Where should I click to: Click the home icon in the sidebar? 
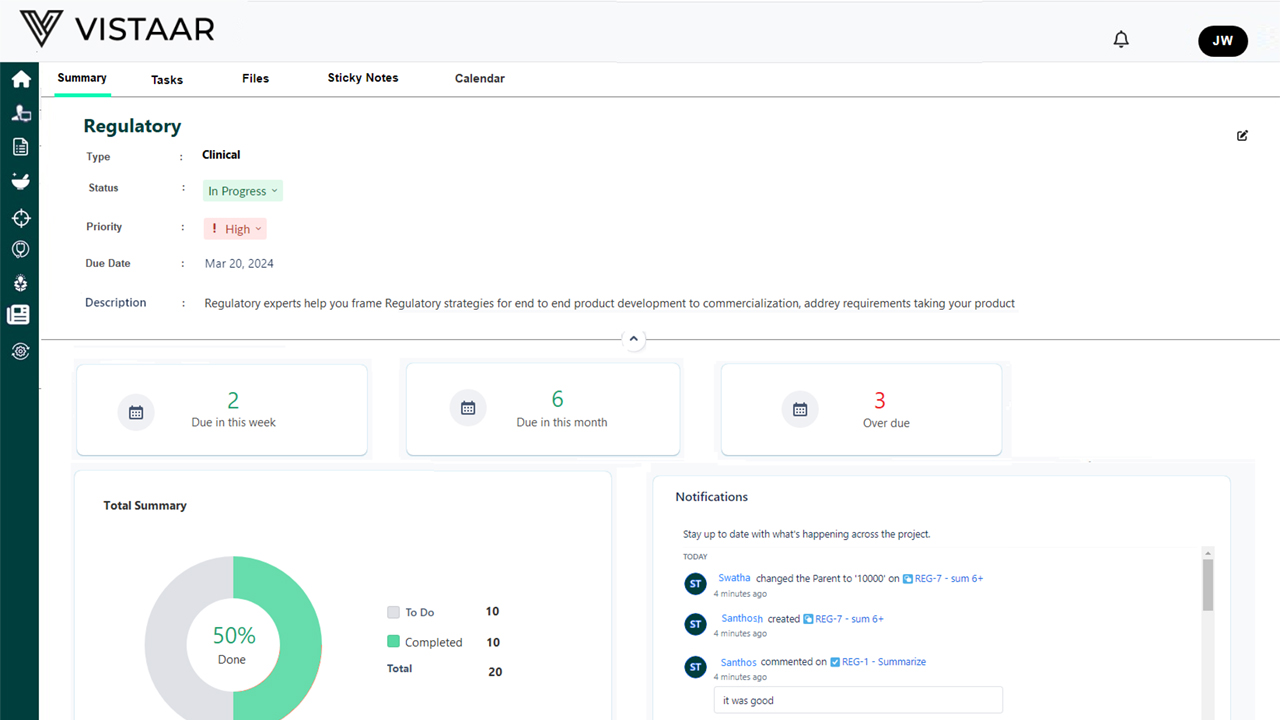click(x=20, y=79)
